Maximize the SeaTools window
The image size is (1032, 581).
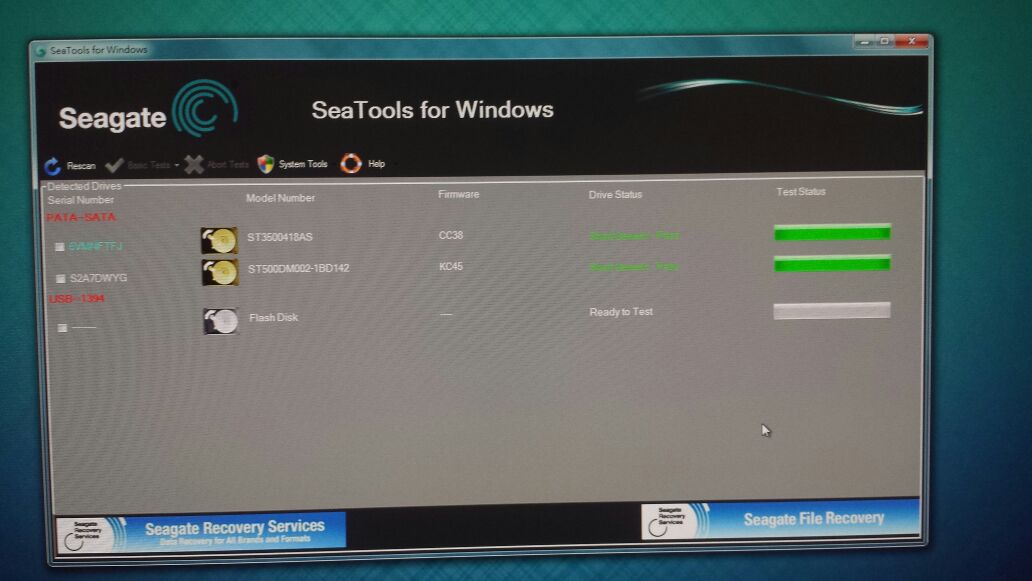[x=885, y=41]
